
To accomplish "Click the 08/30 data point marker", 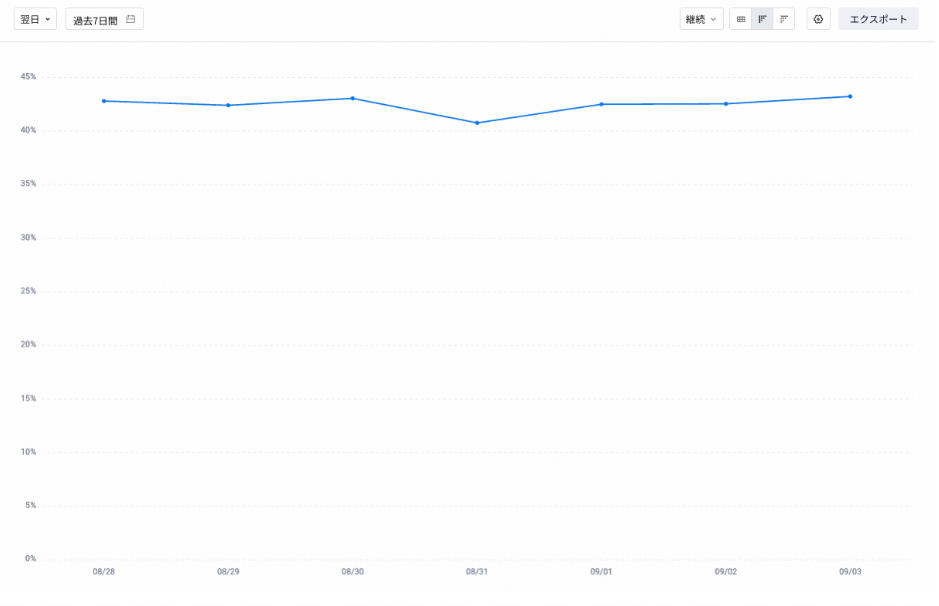I will coord(353,98).
